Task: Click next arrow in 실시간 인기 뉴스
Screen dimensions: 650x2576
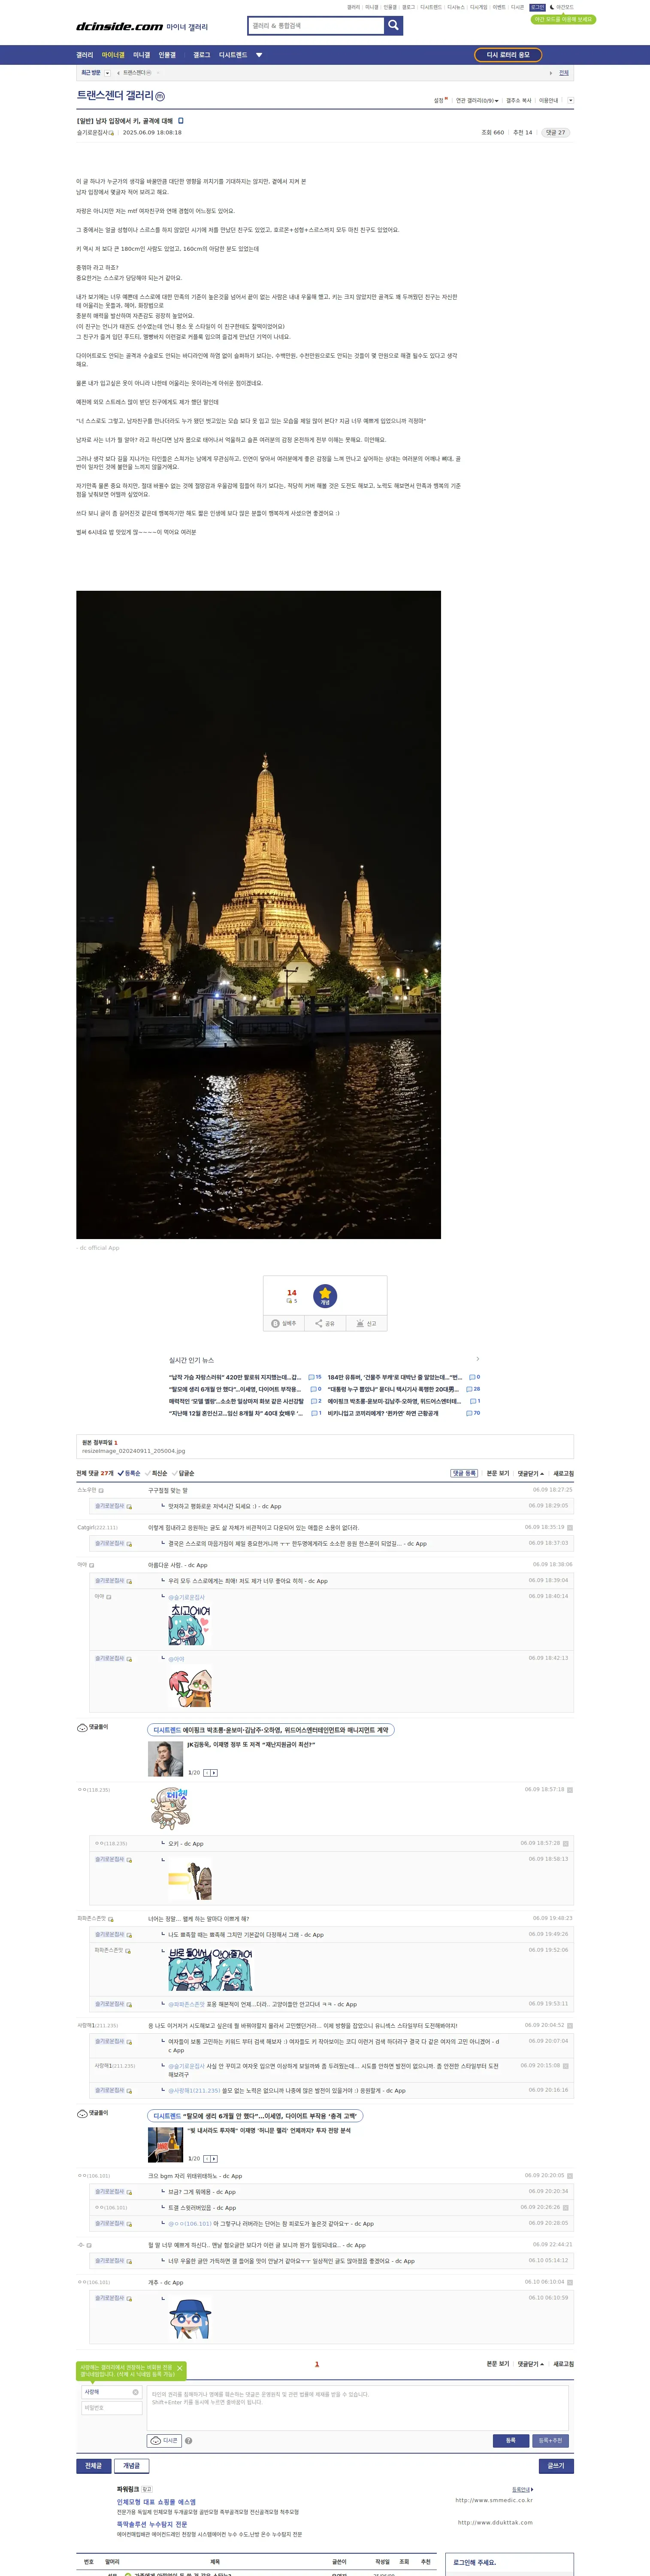Action: [x=477, y=1358]
